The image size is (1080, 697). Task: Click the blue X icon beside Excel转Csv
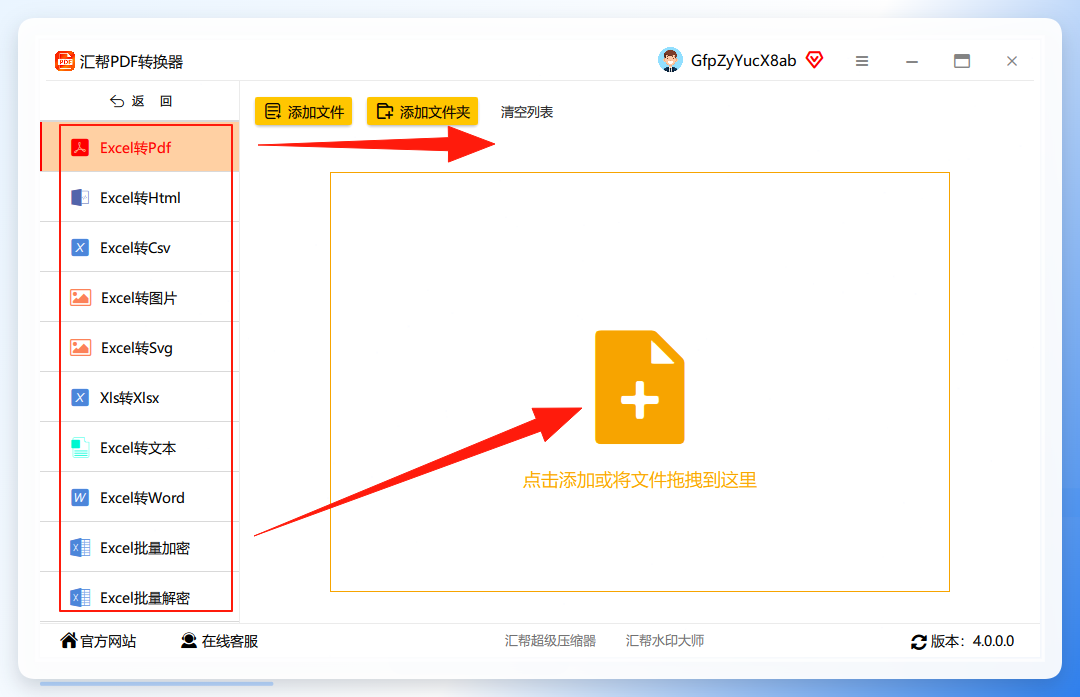coord(80,247)
